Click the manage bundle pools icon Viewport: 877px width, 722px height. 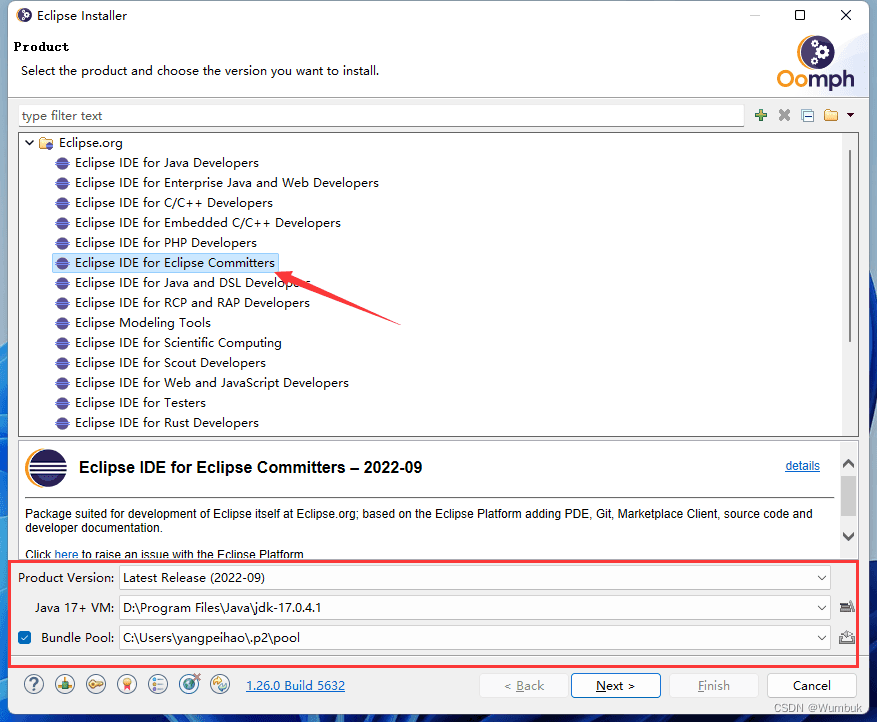pyautogui.click(x=847, y=637)
